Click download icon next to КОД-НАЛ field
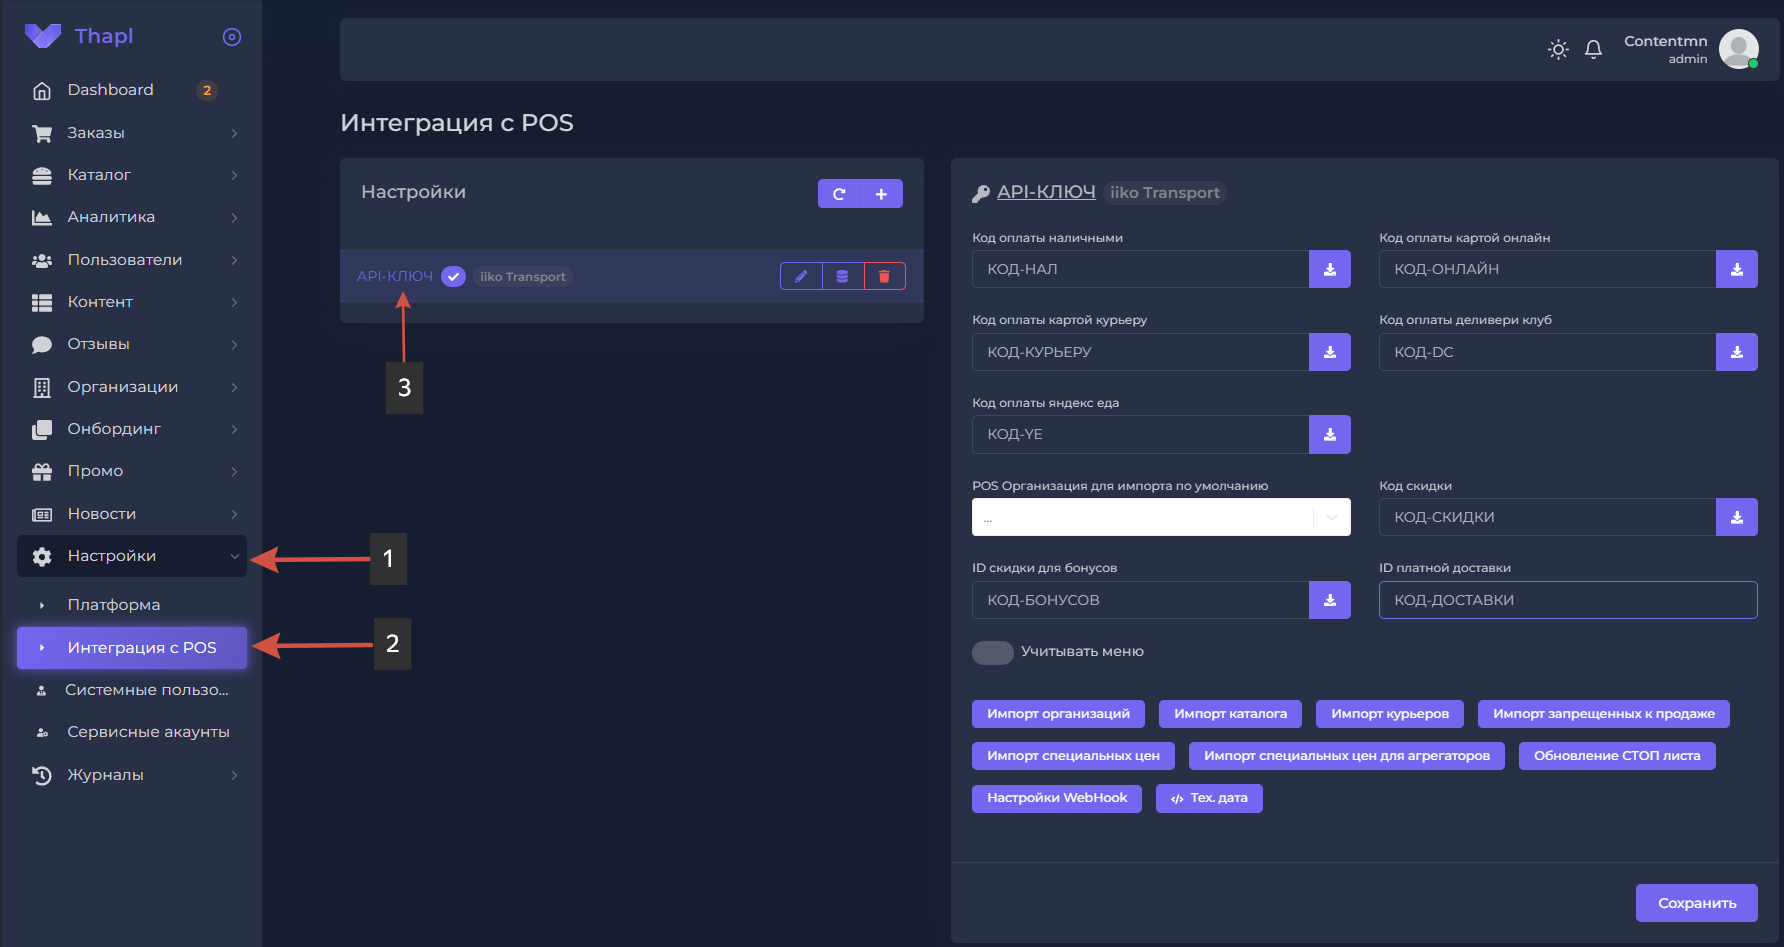The image size is (1784, 947). tap(1329, 269)
